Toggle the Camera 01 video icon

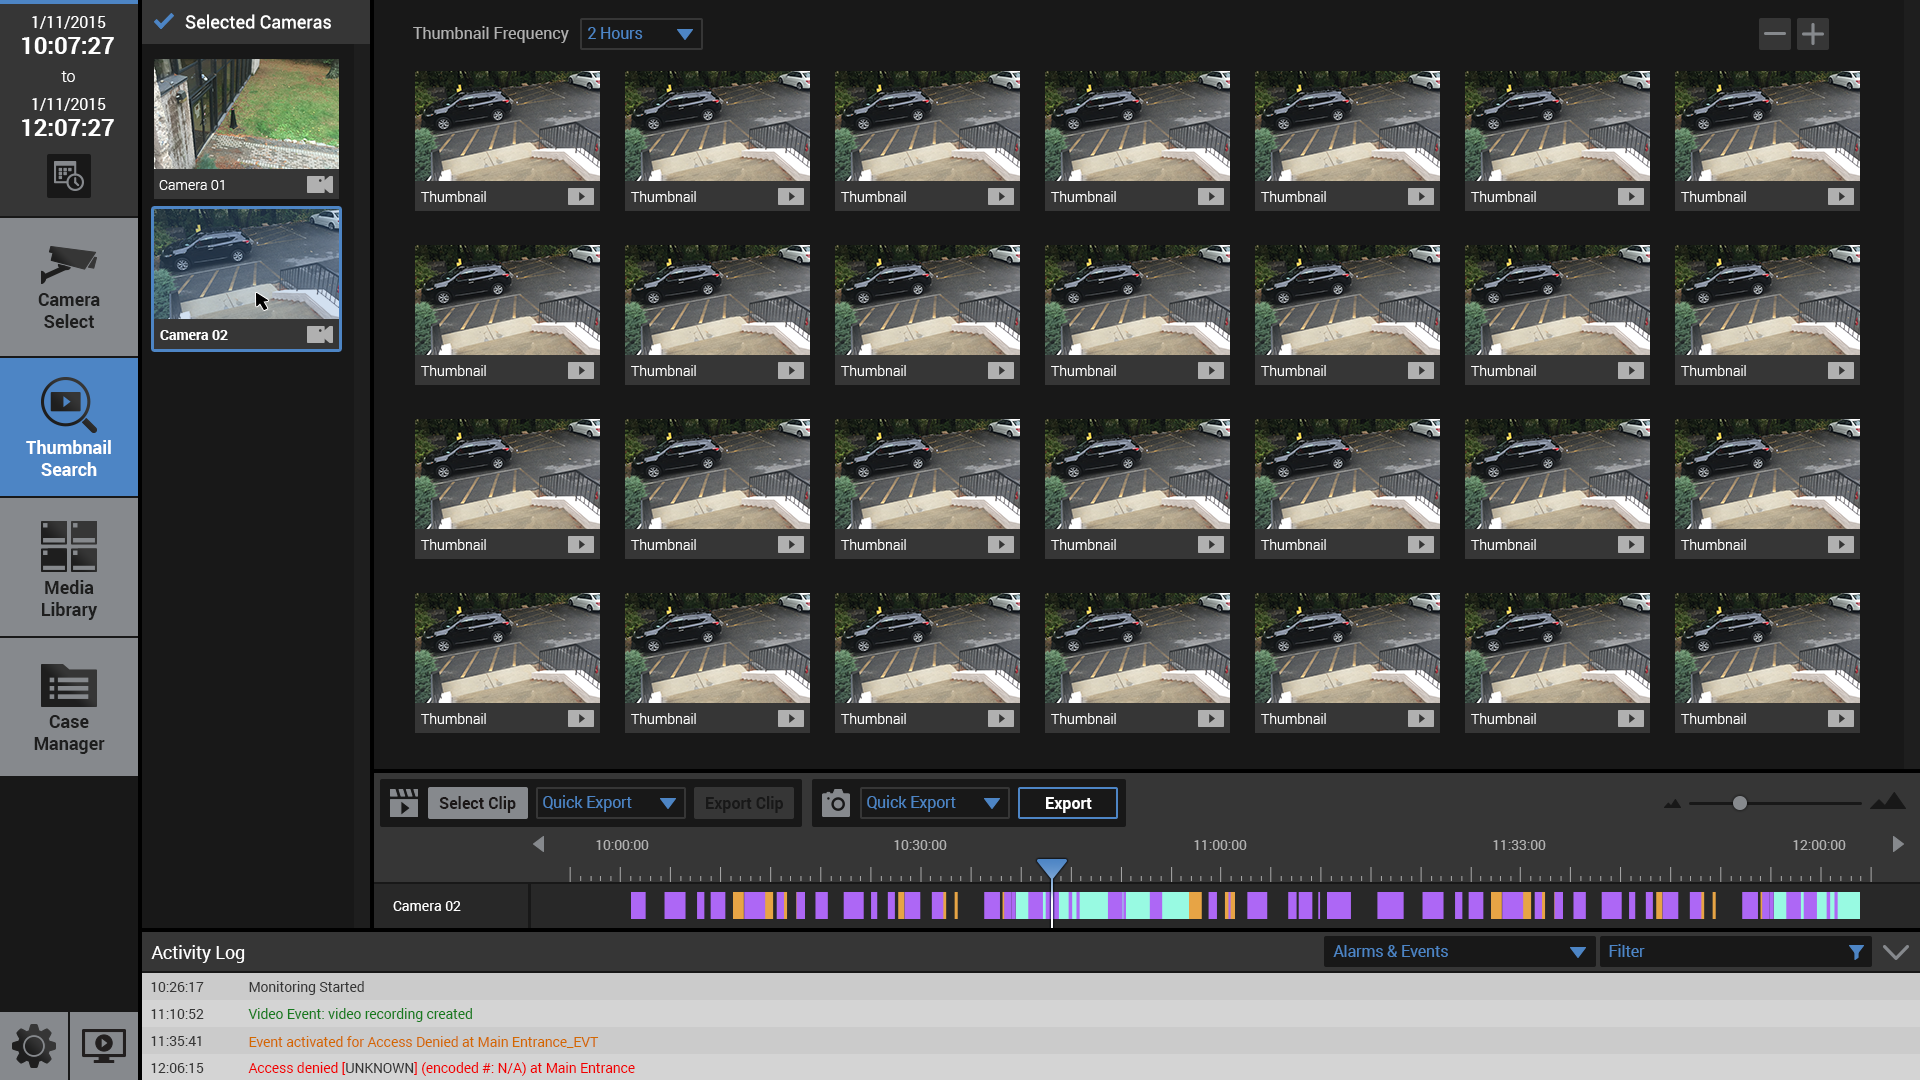(319, 185)
